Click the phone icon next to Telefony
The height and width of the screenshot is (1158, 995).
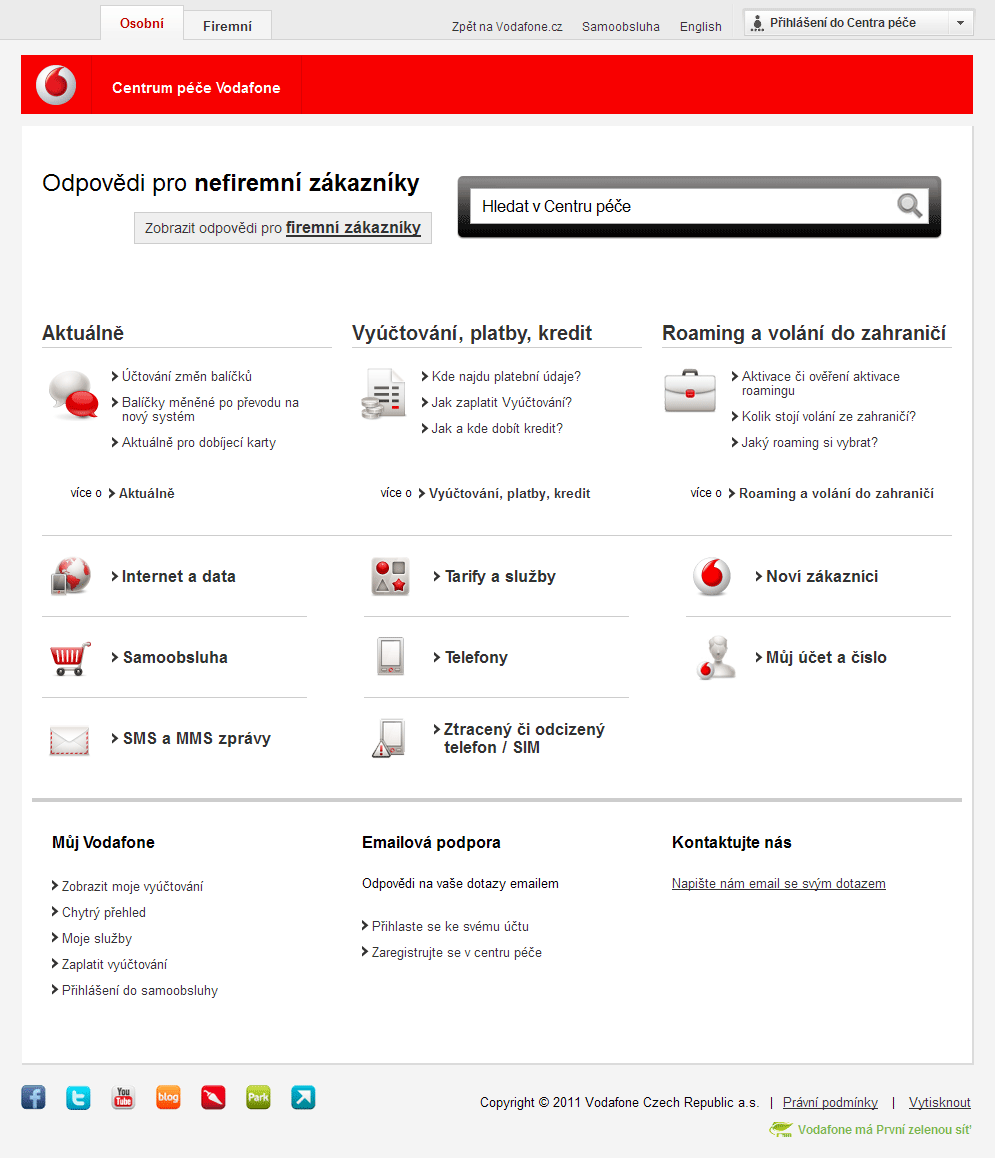(391, 656)
